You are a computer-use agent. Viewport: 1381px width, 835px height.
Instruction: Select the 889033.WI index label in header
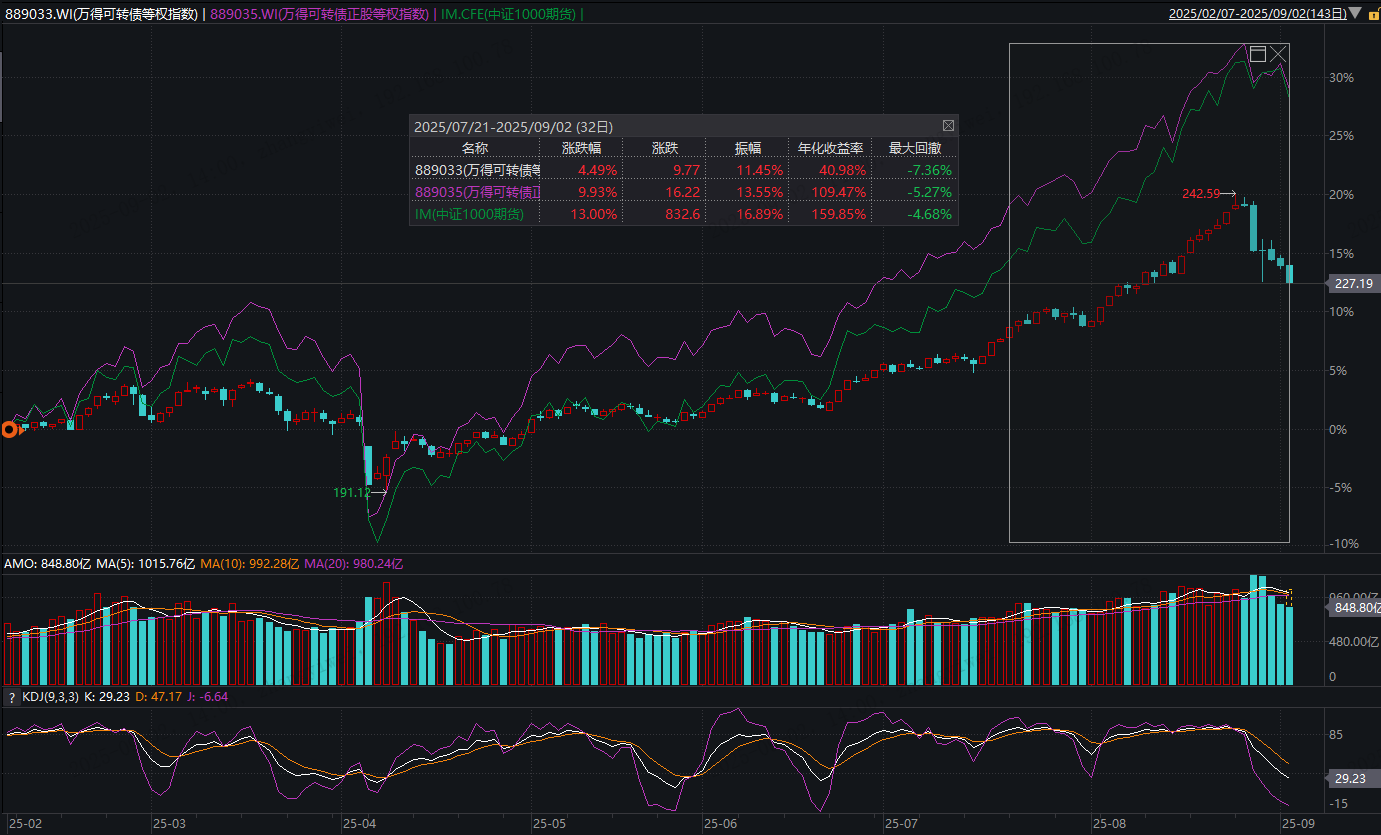coord(102,14)
